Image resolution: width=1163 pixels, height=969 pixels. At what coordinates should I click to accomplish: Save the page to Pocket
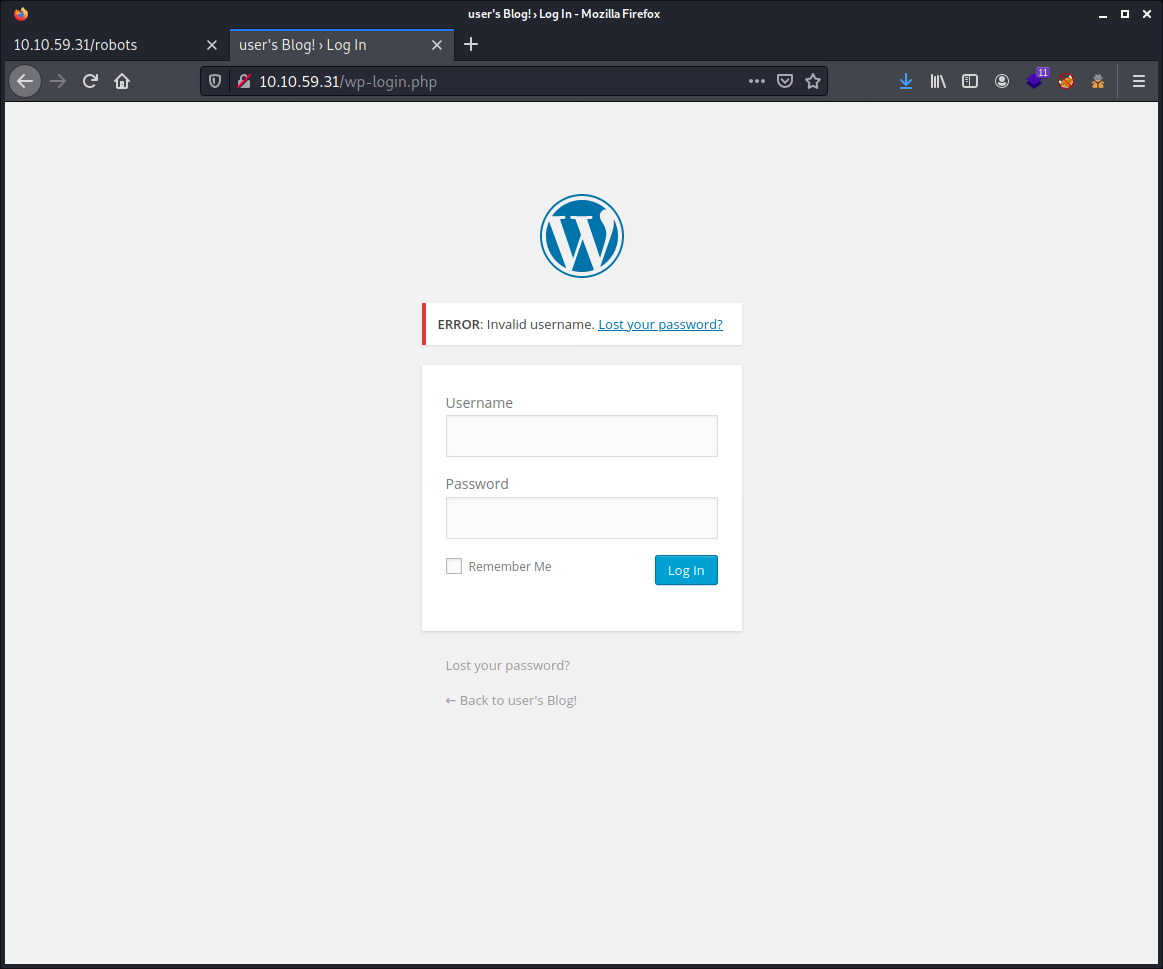[x=785, y=81]
